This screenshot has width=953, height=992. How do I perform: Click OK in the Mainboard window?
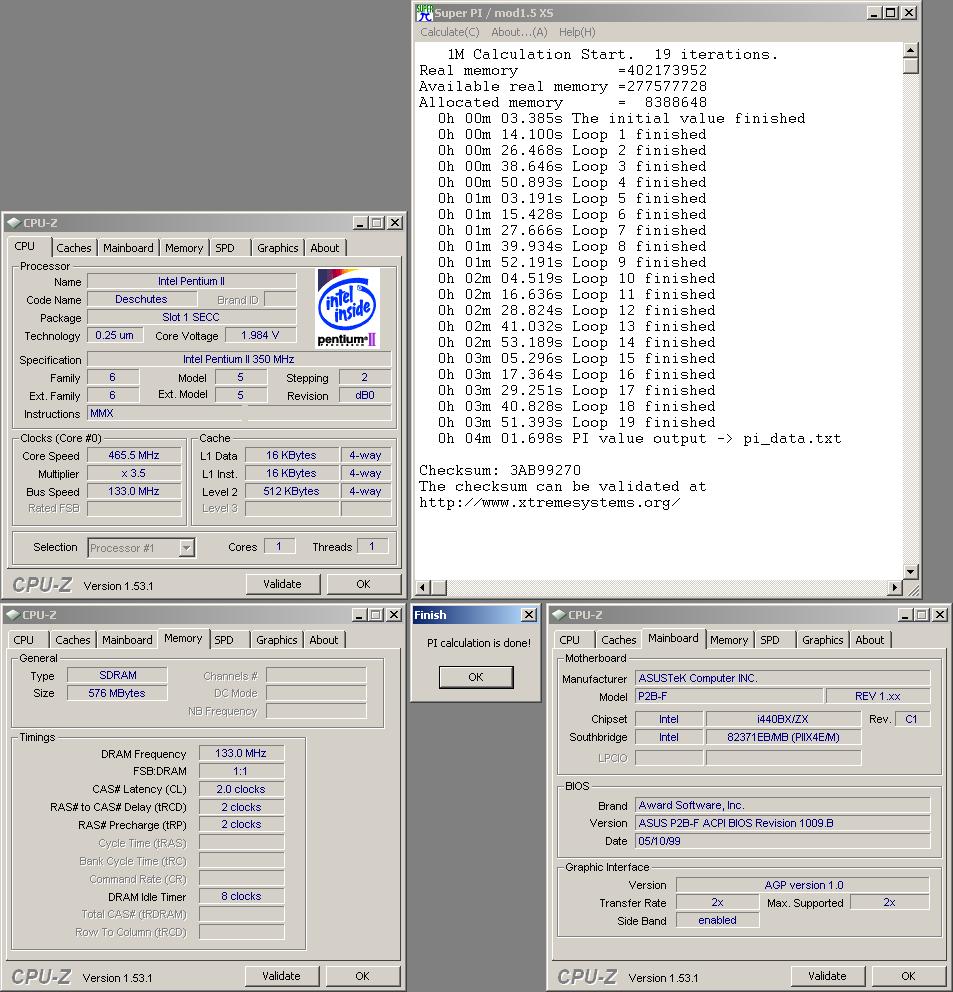[908, 976]
